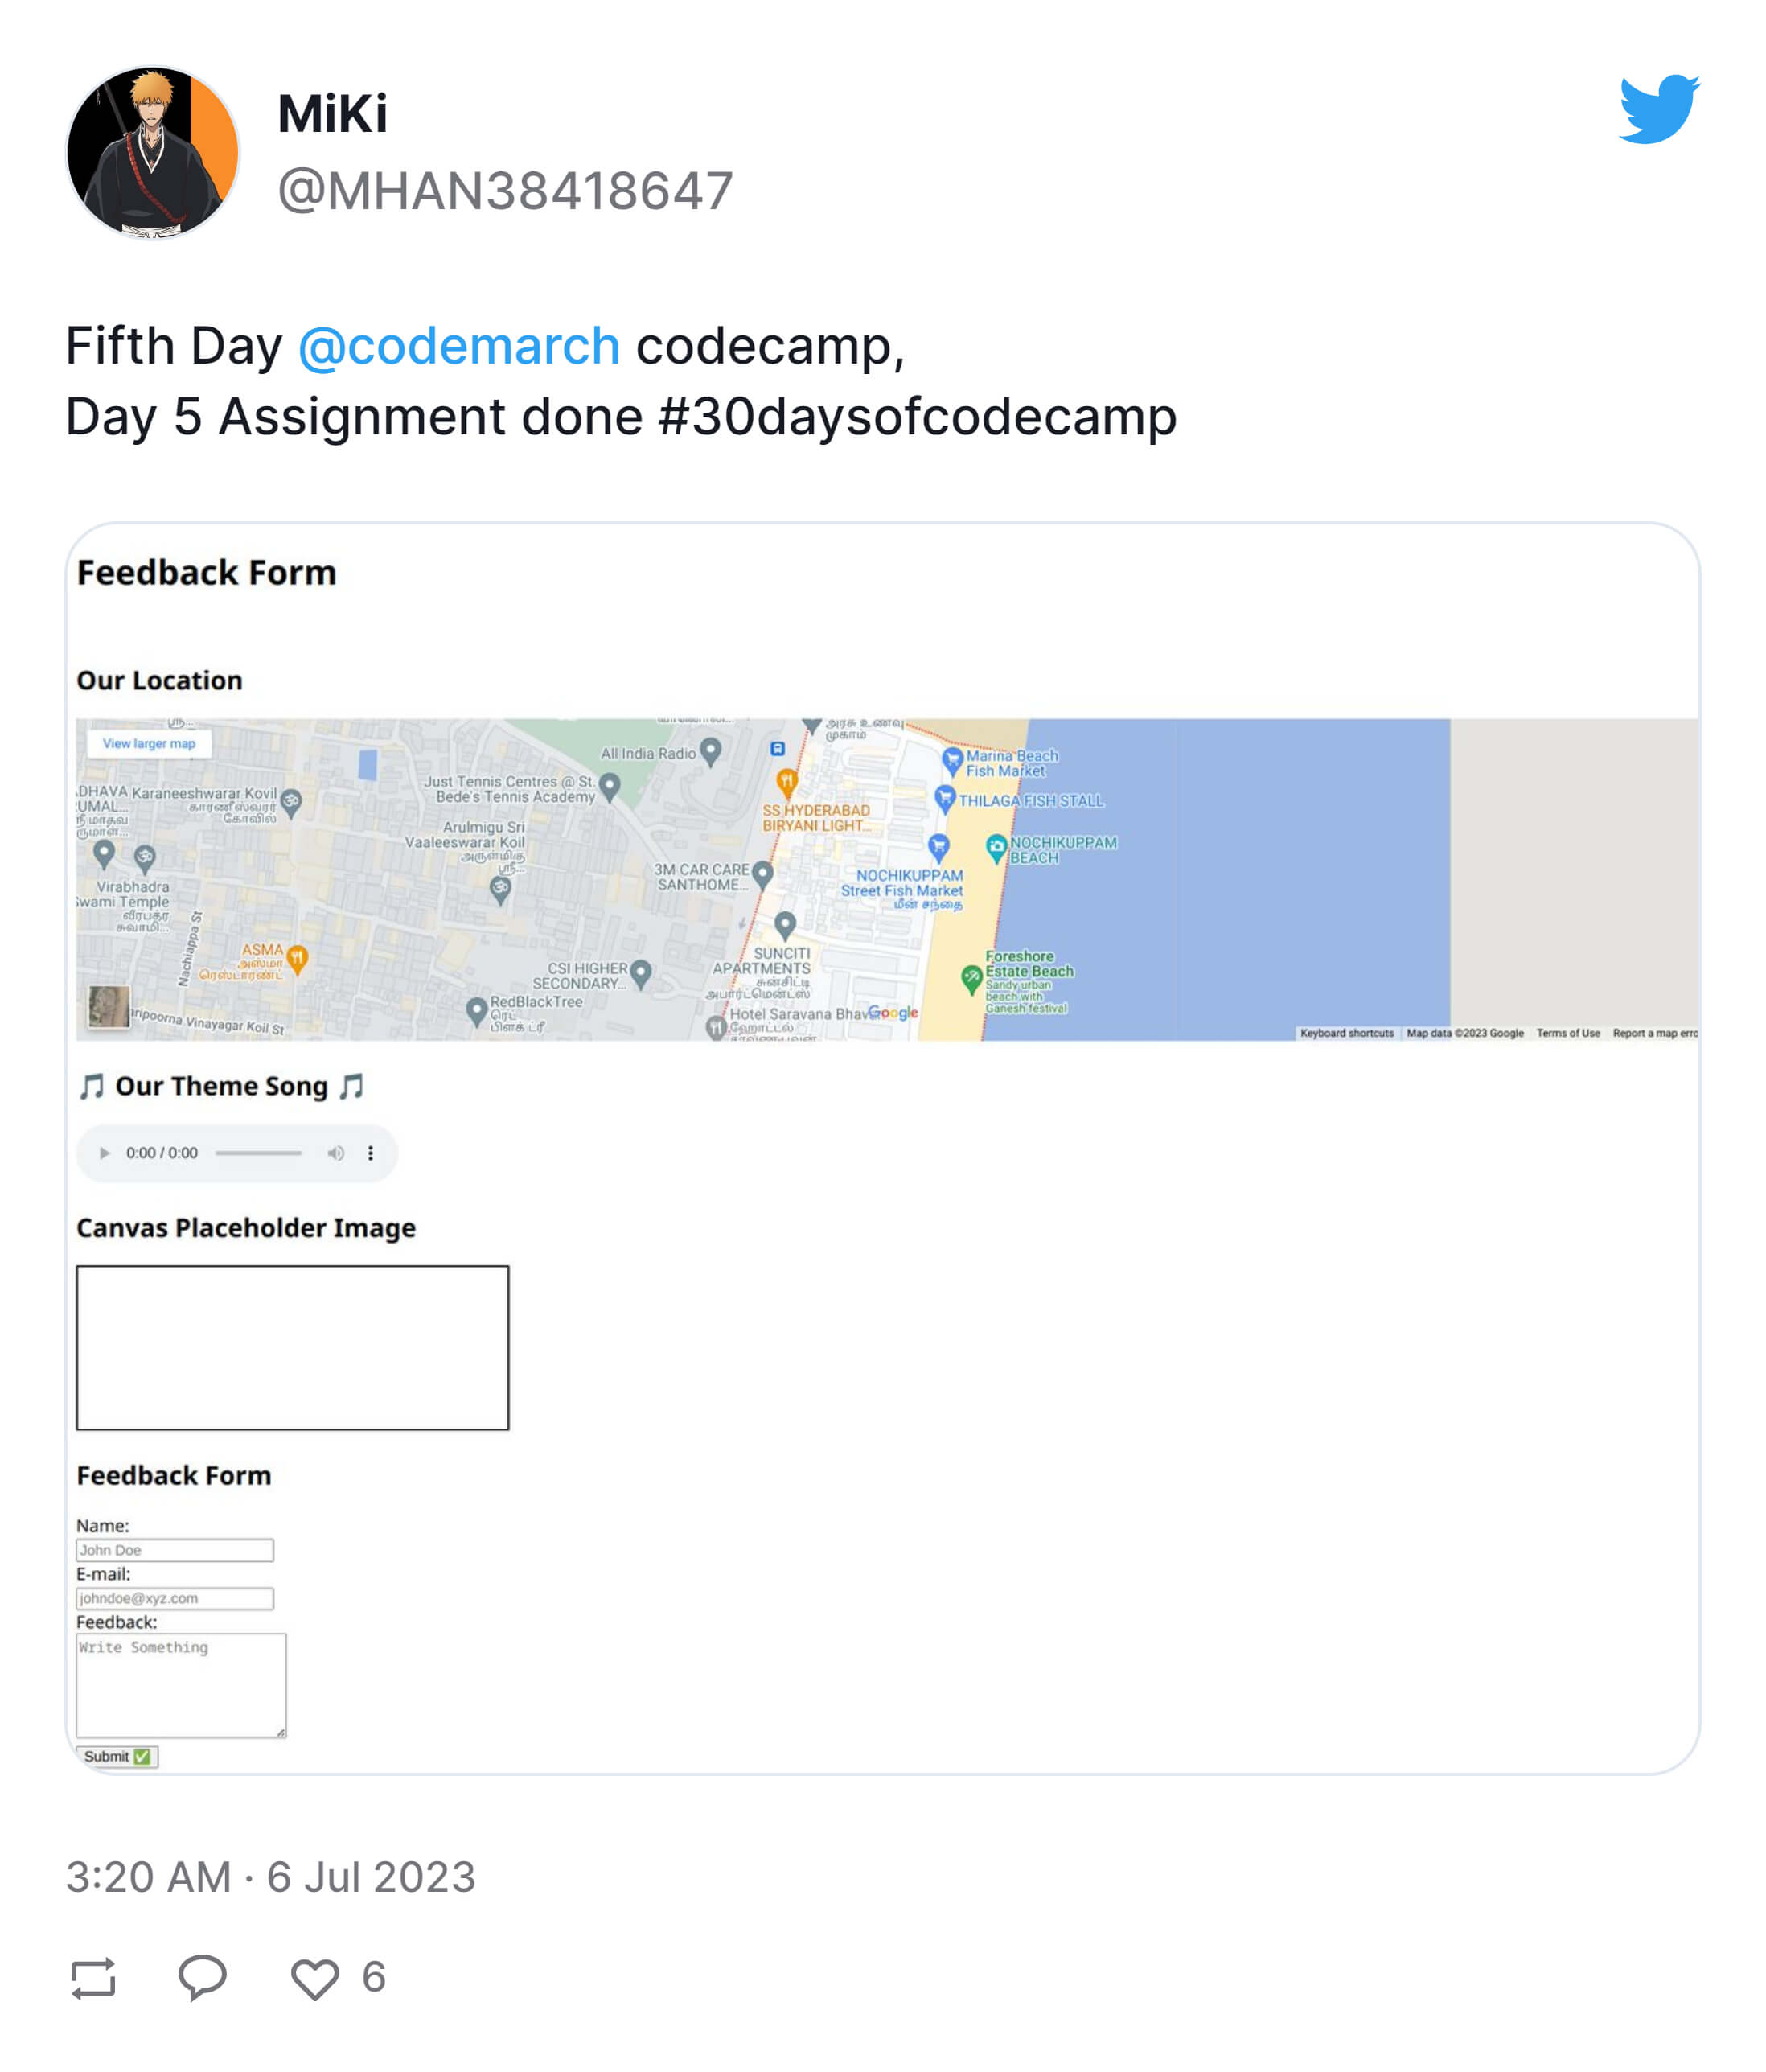
Task: Click the Name input field
Action: pyautogui.click(x=175, y=1550)
